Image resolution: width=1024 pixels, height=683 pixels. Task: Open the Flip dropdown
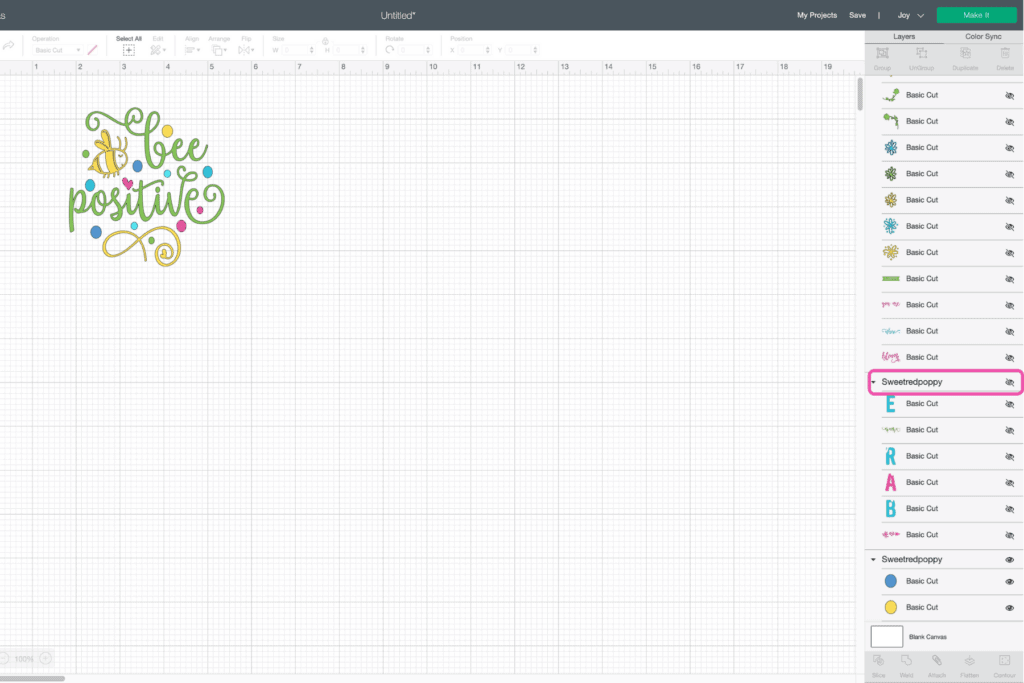tap(246, 50)
